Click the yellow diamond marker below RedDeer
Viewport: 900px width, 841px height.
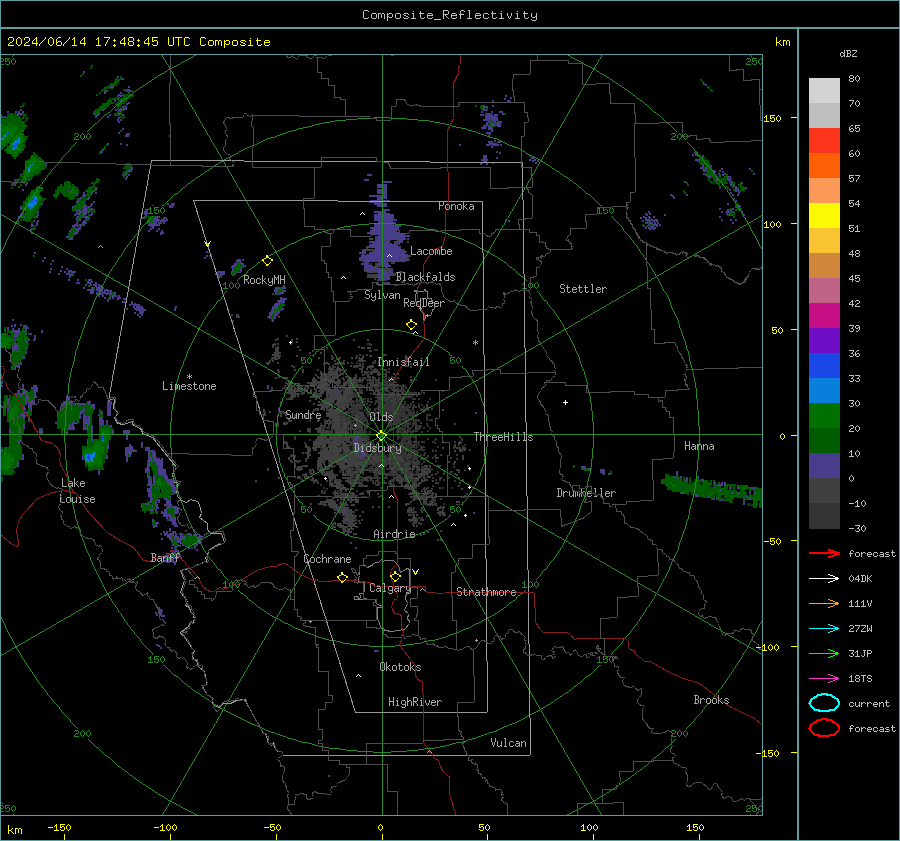(411, 325)
